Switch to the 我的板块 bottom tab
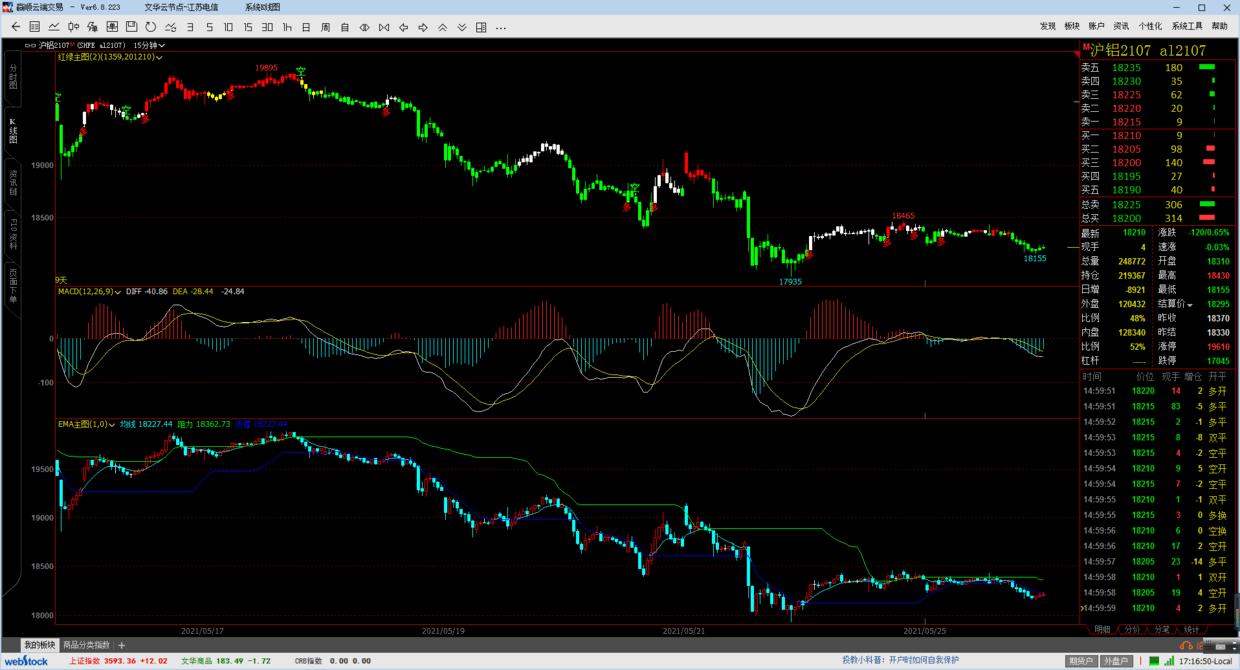Image resolution: width=1240 pixels, height=670 pixels. (x=40, y=645)
